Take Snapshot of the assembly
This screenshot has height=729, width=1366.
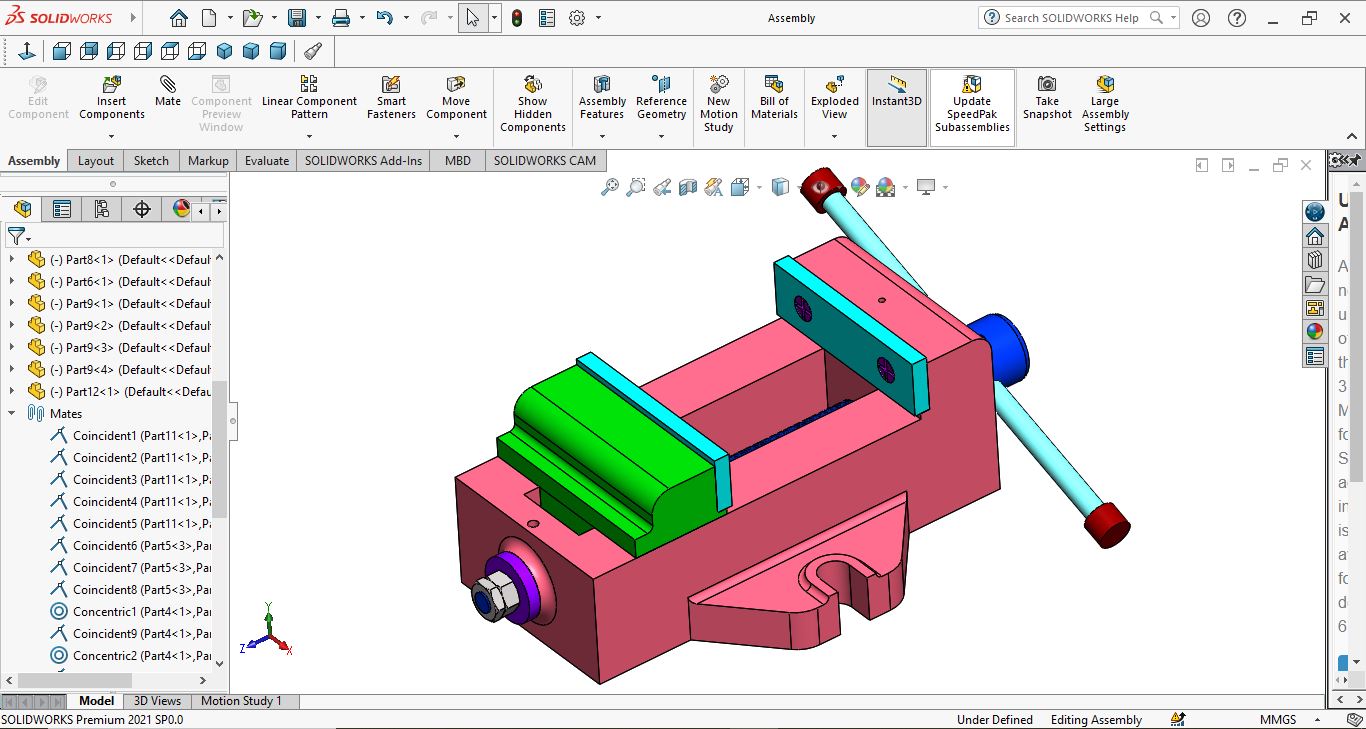1047,98
